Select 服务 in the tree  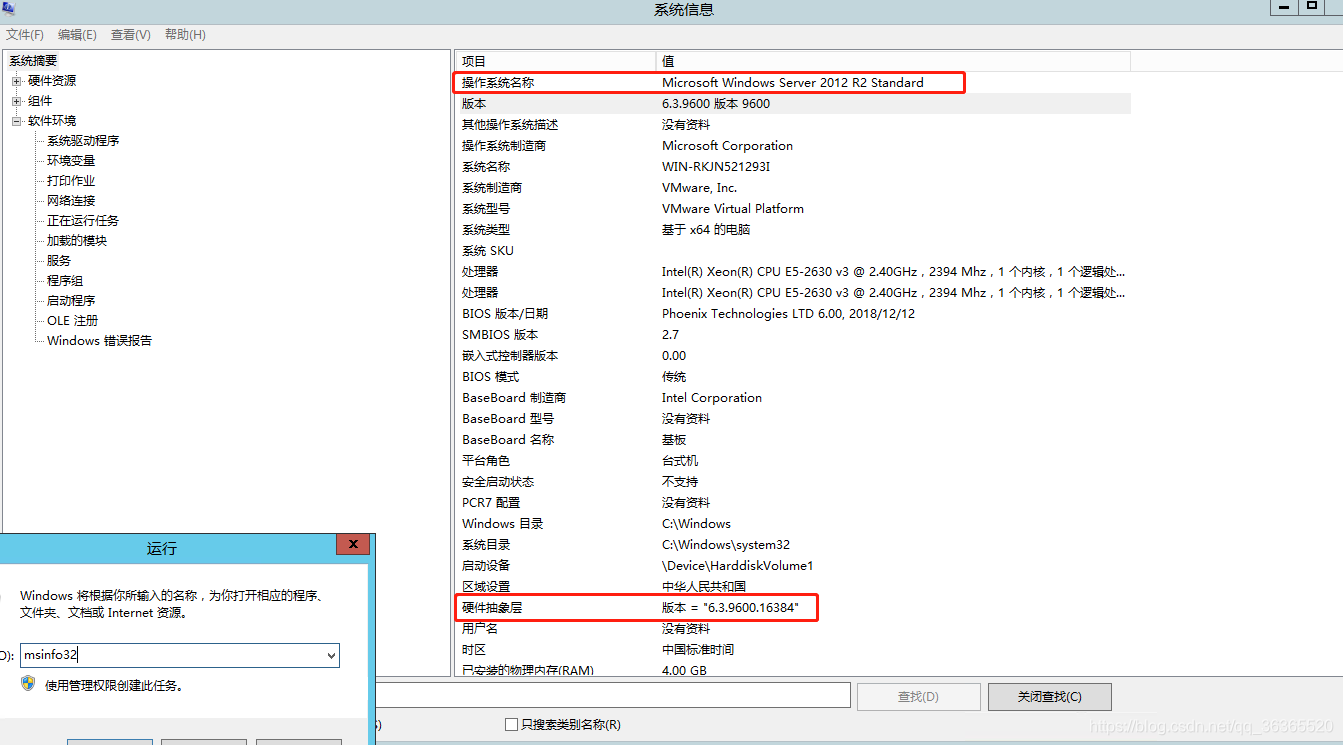pyautogui.click(x=59, y=261)
